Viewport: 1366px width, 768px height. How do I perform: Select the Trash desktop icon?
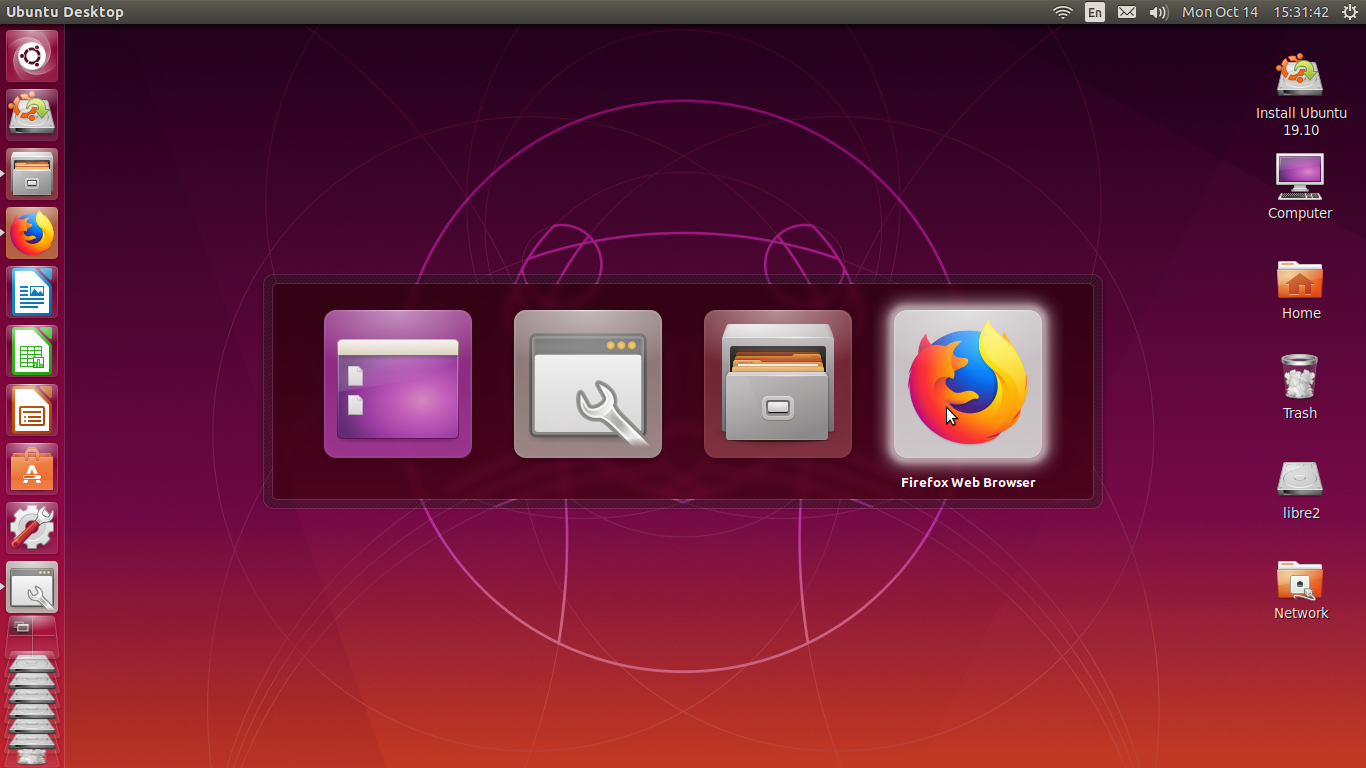pos(1300,387)
